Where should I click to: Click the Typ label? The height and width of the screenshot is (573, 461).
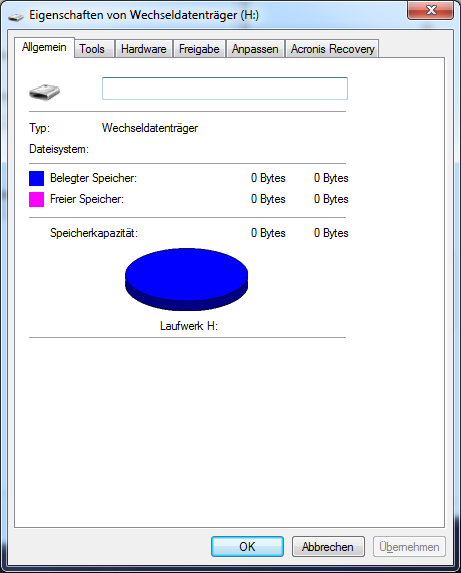click(x=39, y=128)
